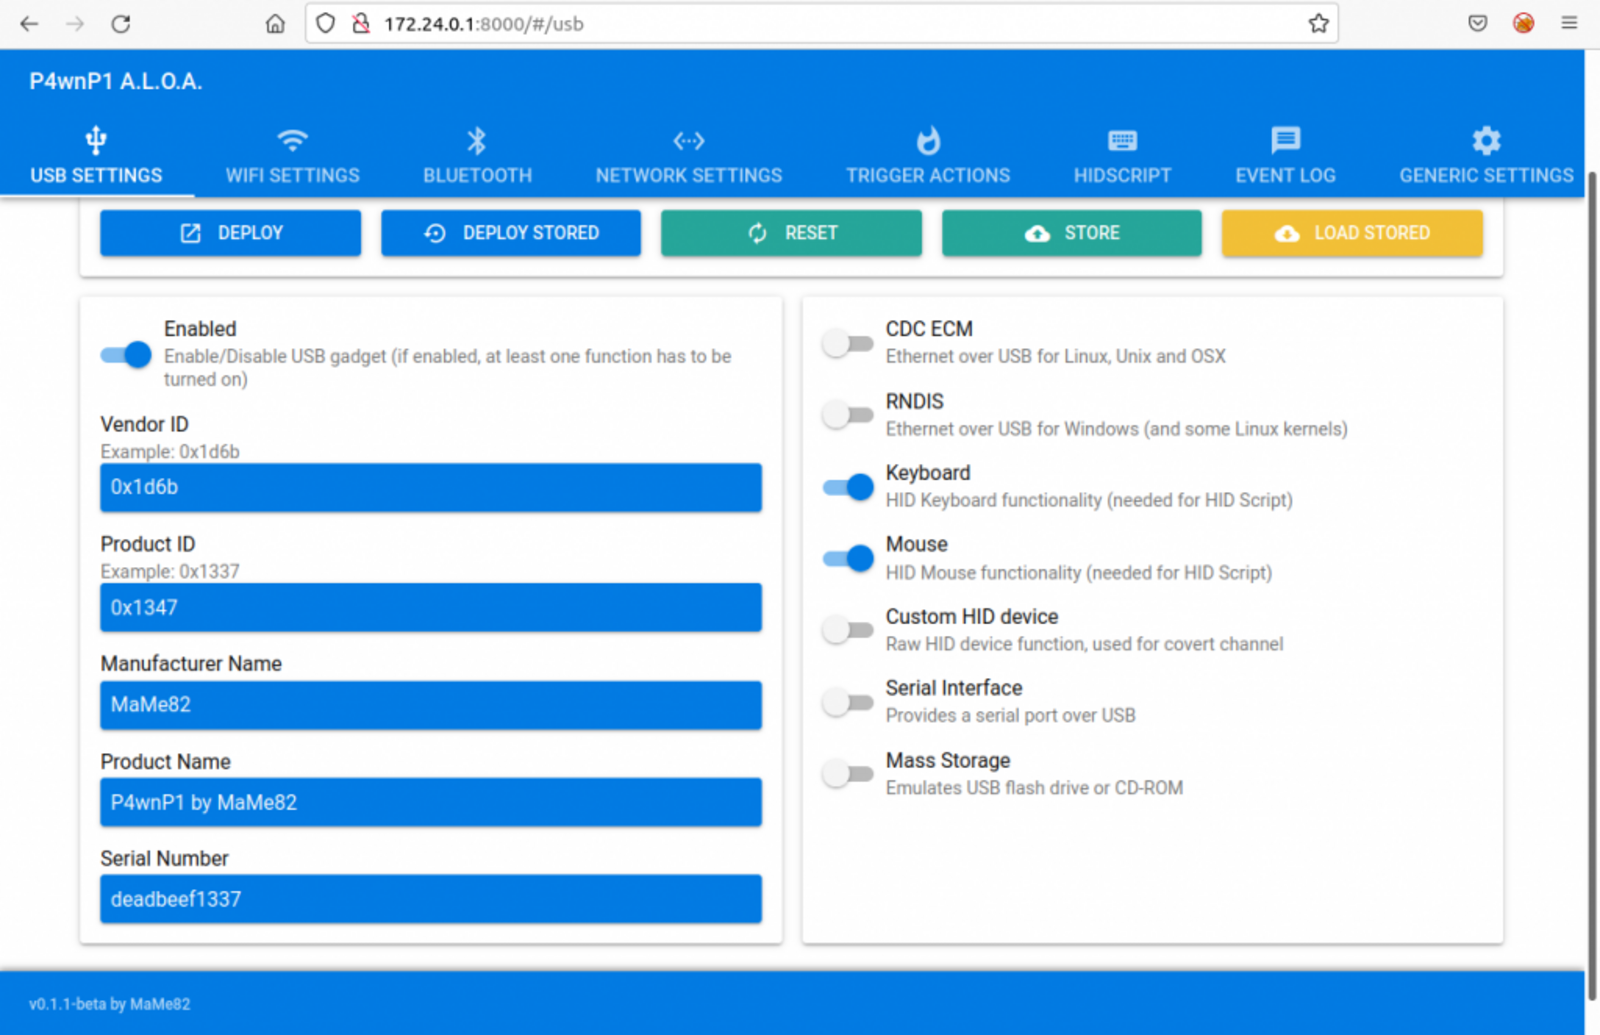Open the HIDScript tab
This screenshot has height=1035, width=1600.
[x=1122, y=156]
